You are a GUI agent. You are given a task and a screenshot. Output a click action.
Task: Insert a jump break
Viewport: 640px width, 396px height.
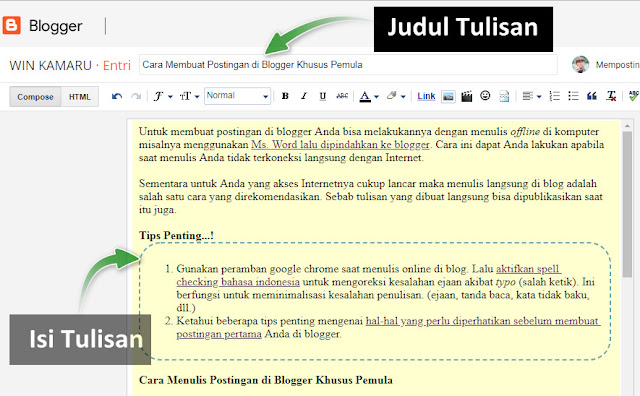pos(504,96)
